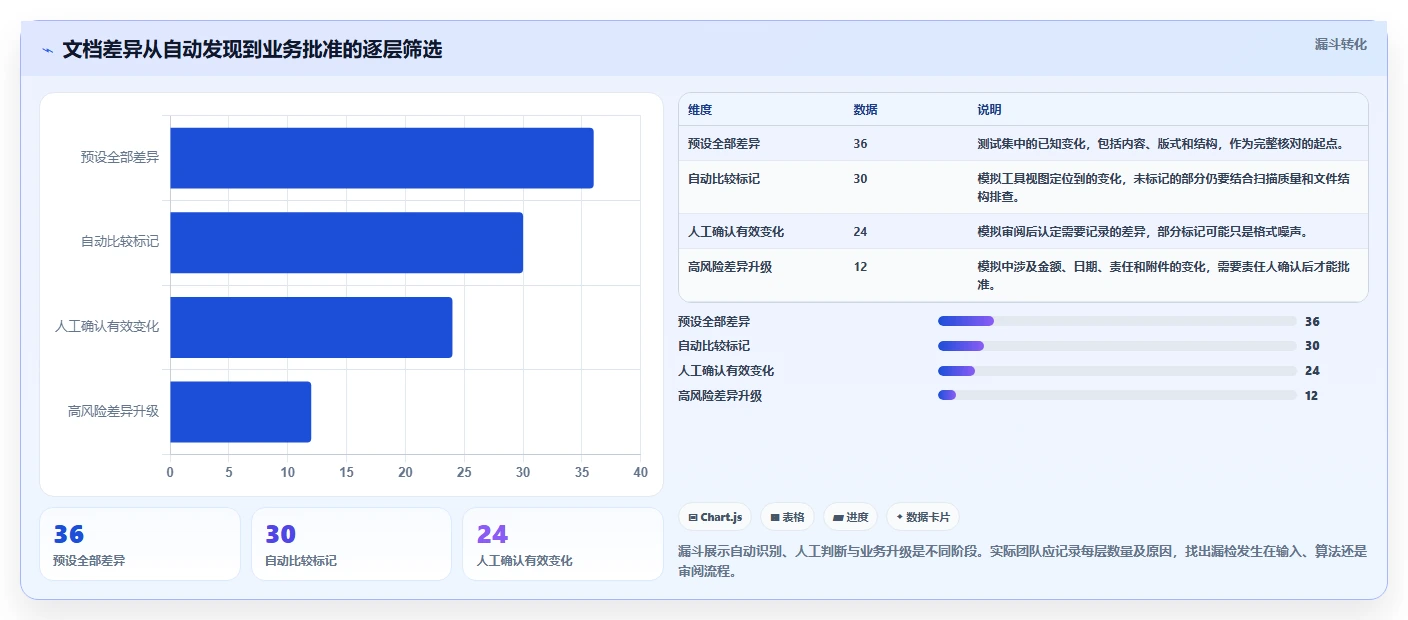Click the Chart.js chip
The image size is (1408, 620).
[x=716, y=517]
